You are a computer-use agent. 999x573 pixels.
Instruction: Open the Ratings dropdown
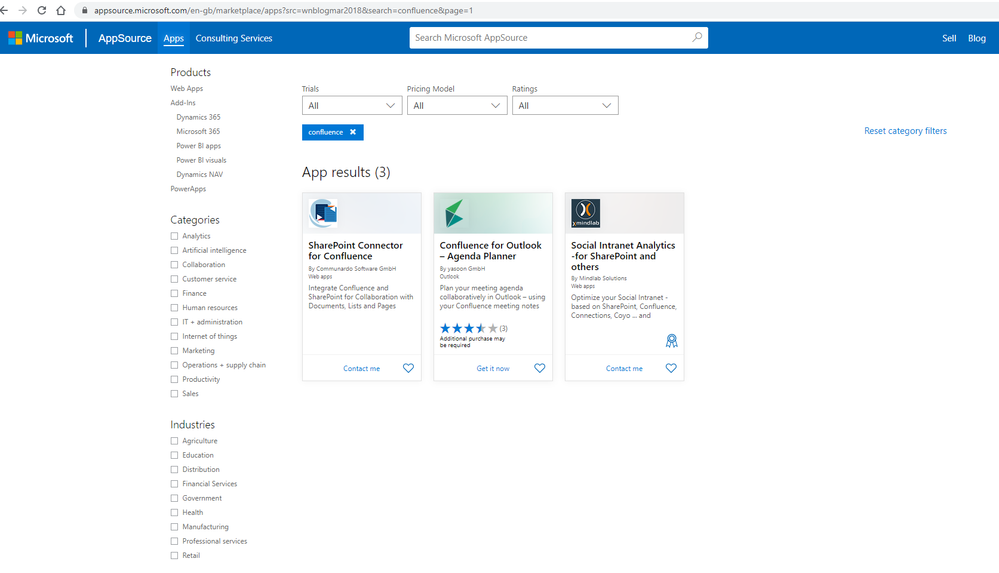pos(565,106)
